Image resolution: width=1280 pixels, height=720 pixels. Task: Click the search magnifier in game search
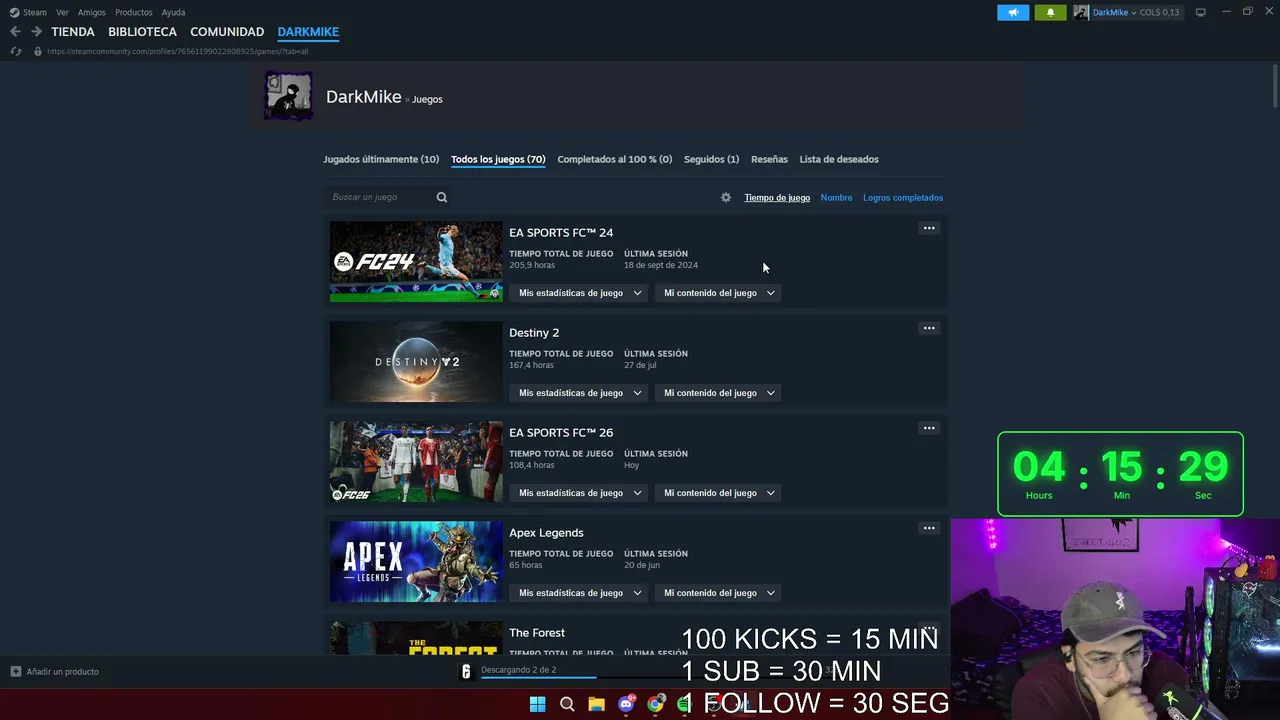point(442,197)
